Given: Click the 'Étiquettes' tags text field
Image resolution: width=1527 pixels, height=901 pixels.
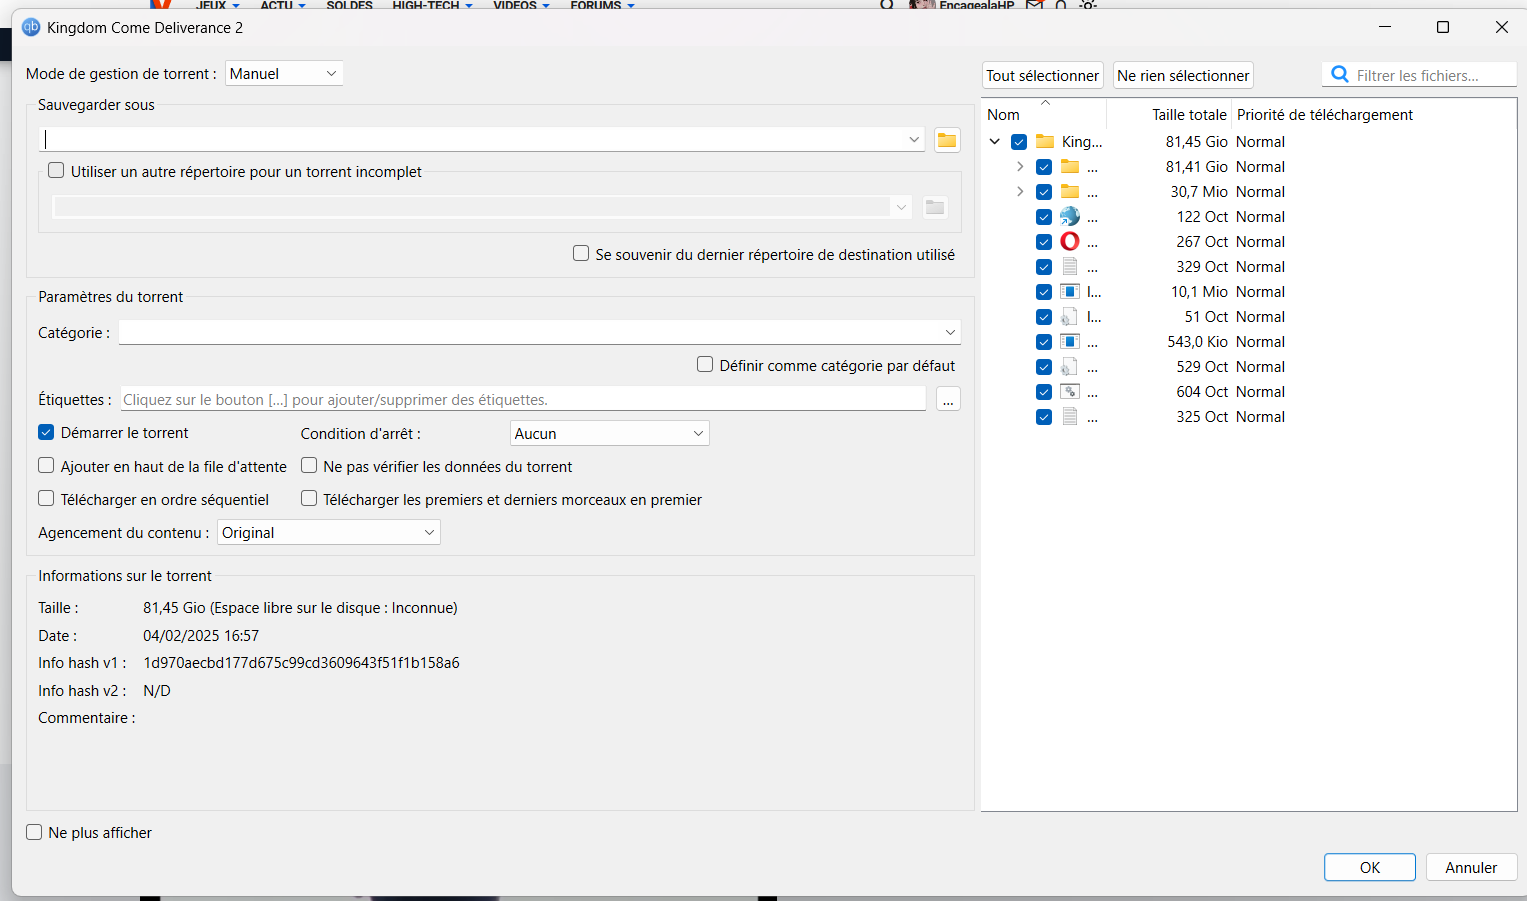Looking at the screenshot, I should point(523,399).
